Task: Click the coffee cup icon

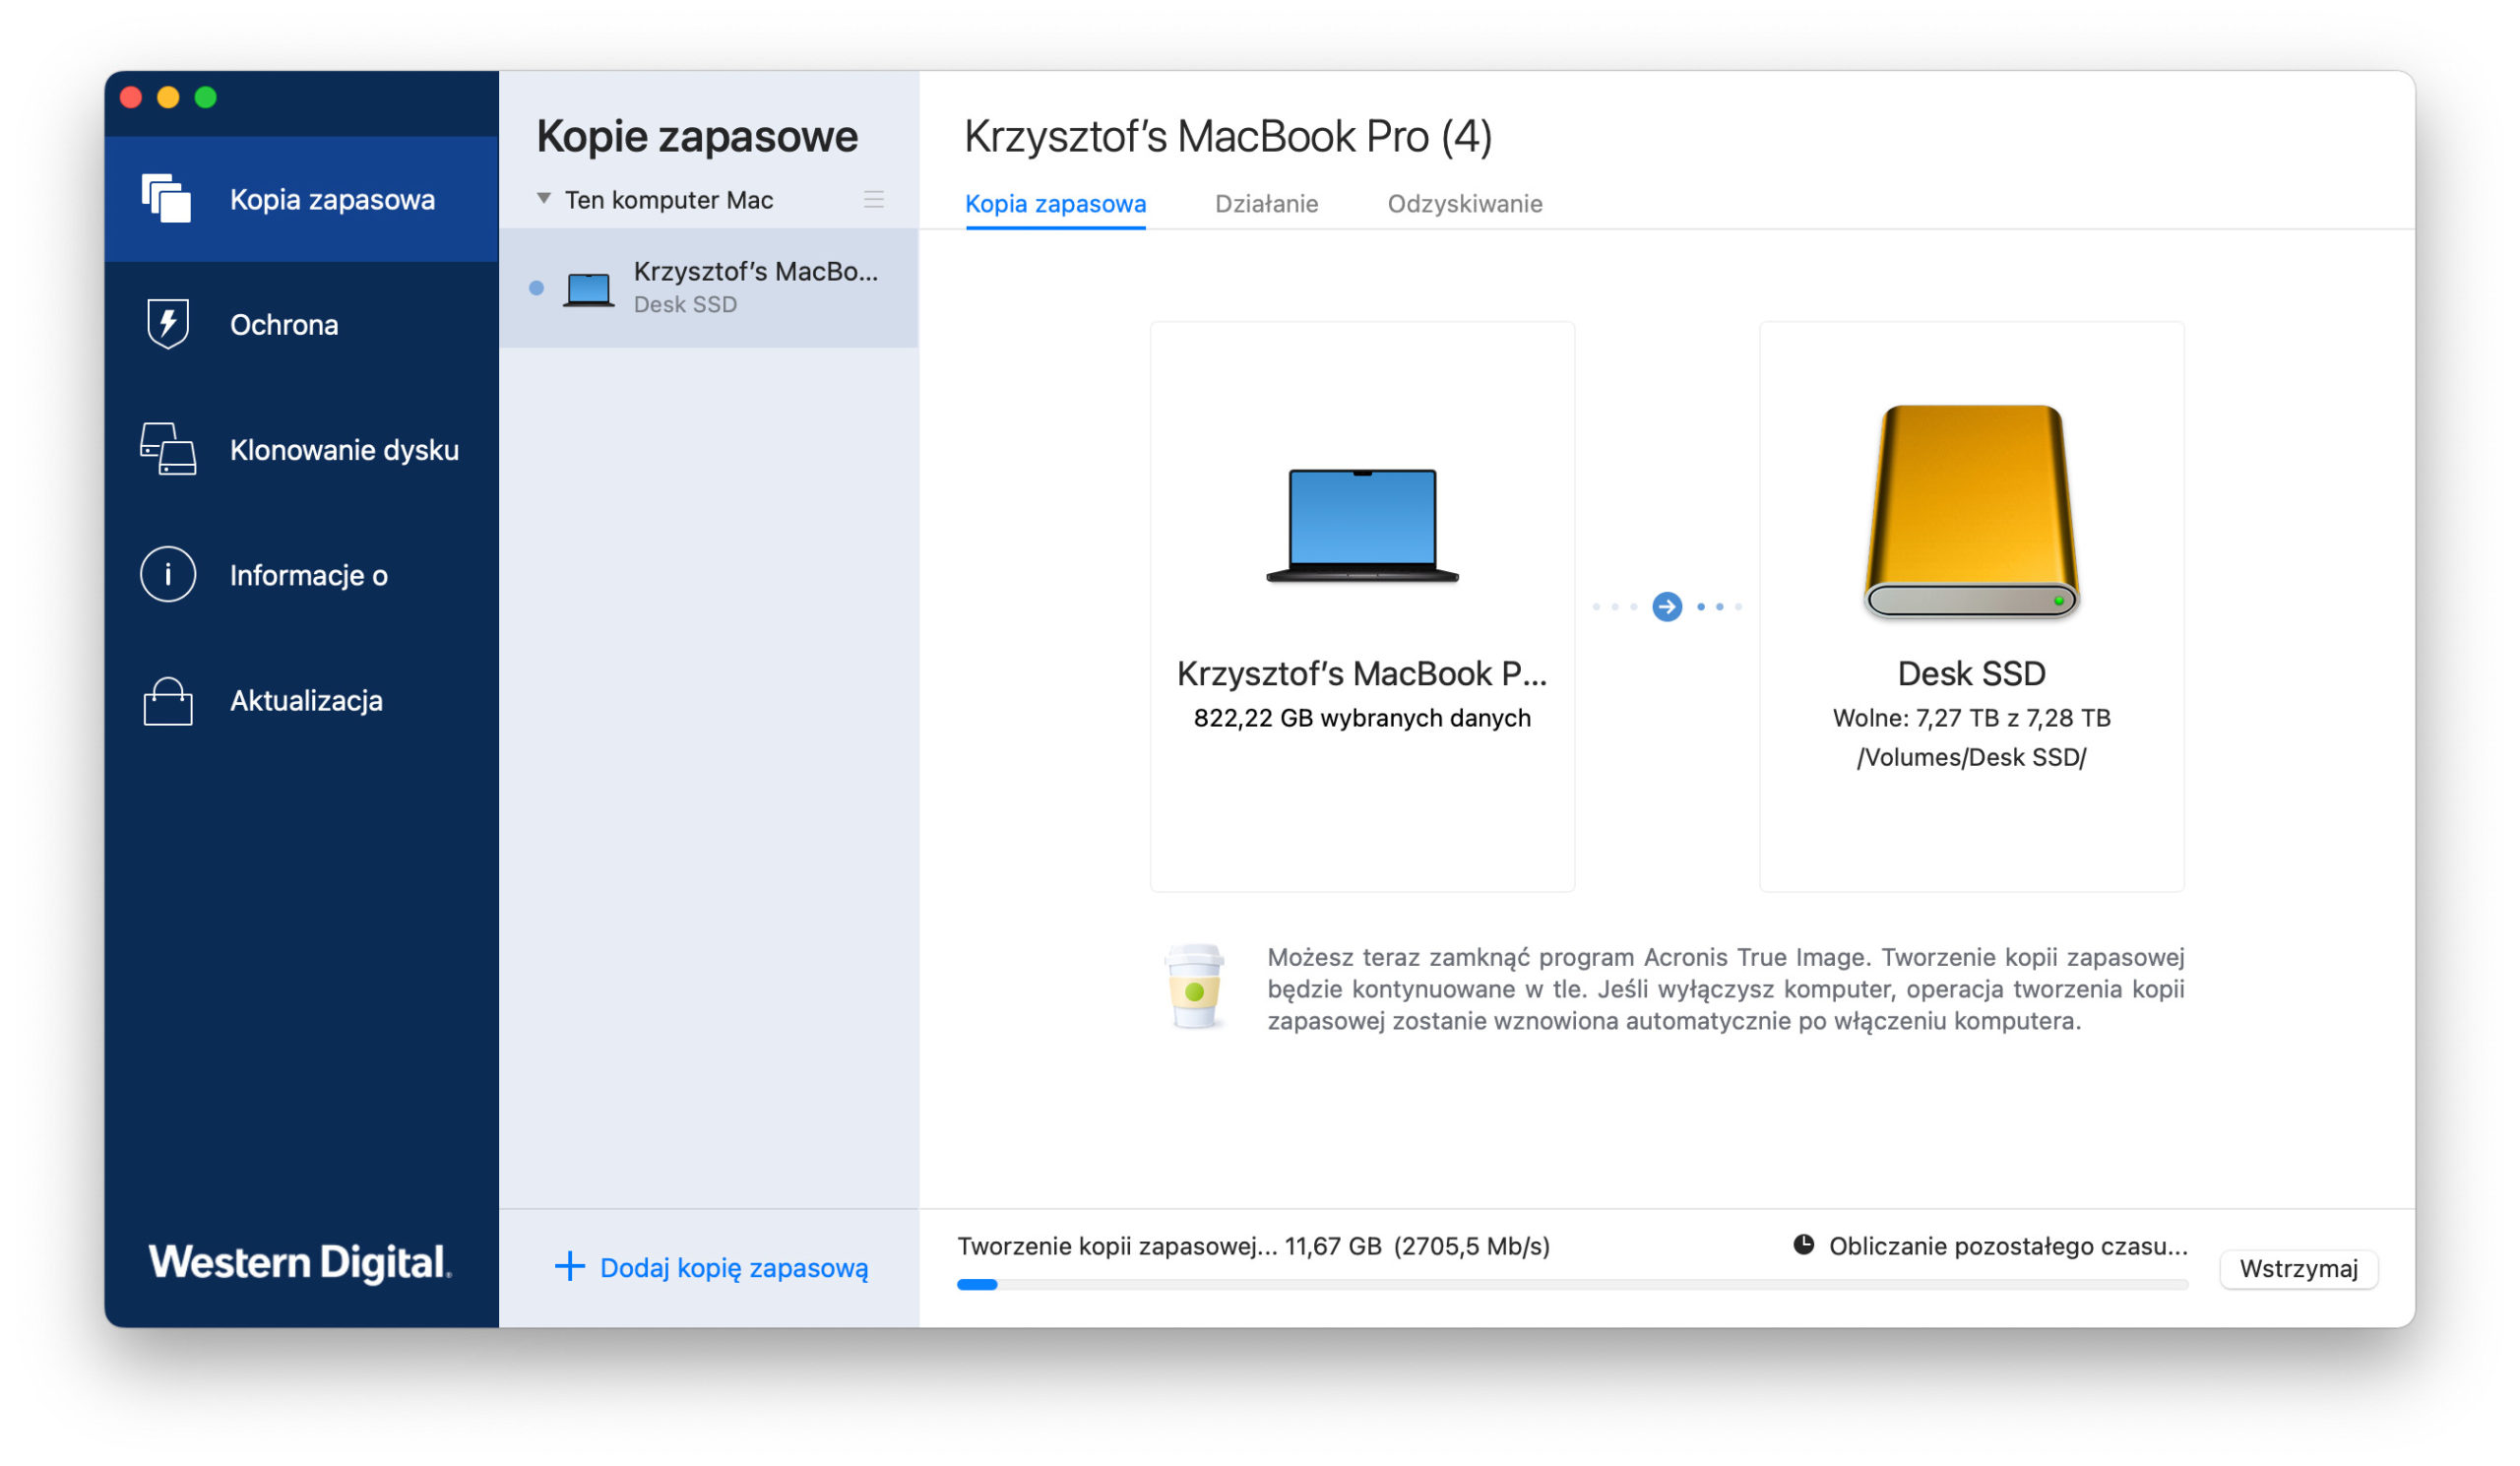Action: (1194, 987)
